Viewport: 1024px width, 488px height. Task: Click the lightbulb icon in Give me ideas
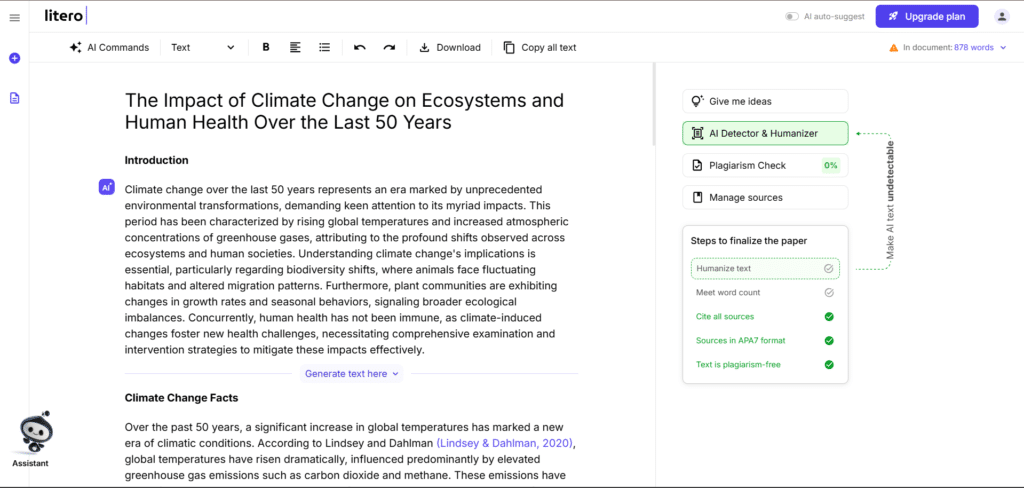click(x=697, y=101)
